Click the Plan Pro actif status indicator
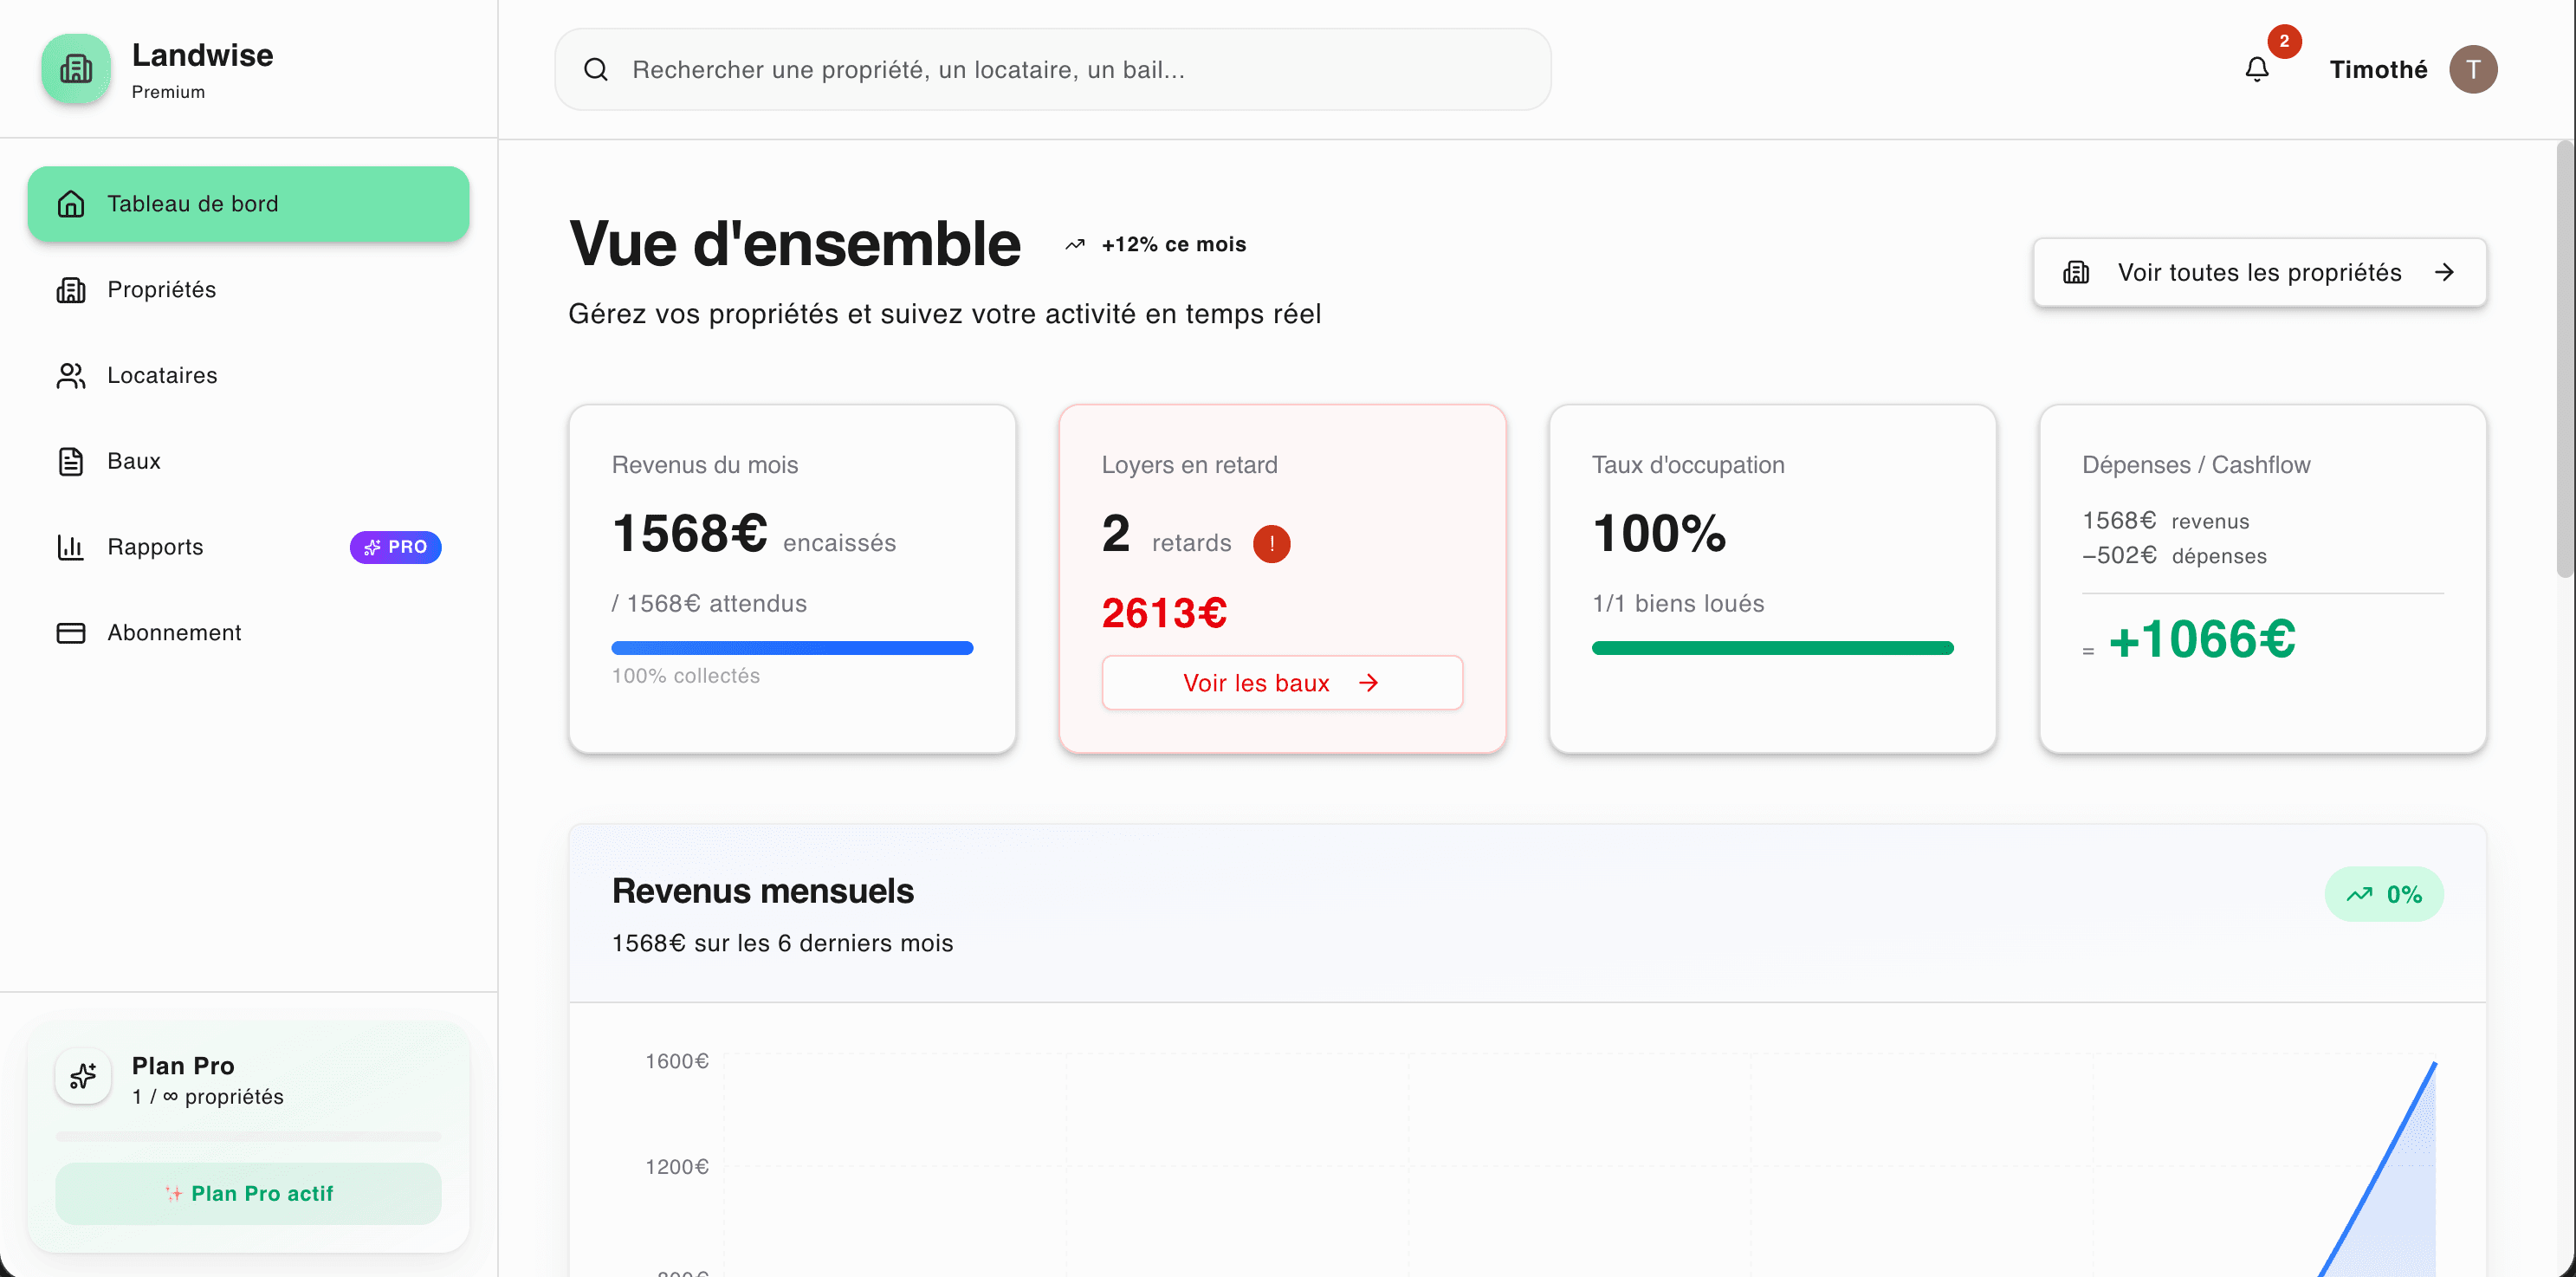2576x1277 pixels. (x=247, y=1193)
